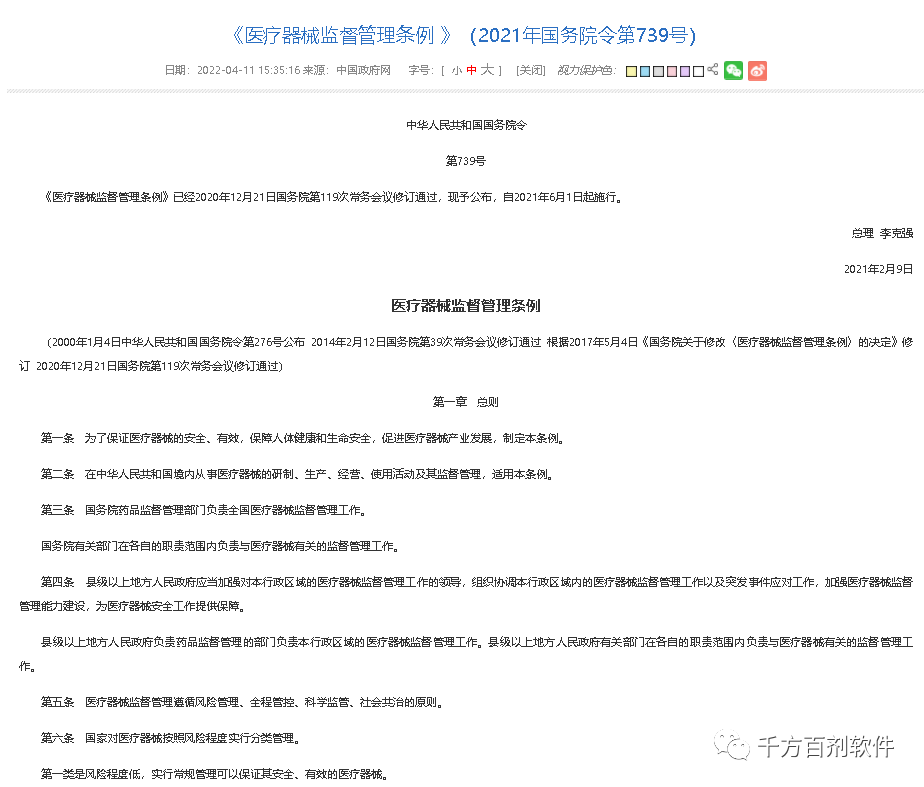This screenshot has height=787, width=924.
Task: Share the article to WeChat
Action: pos(733,70)
